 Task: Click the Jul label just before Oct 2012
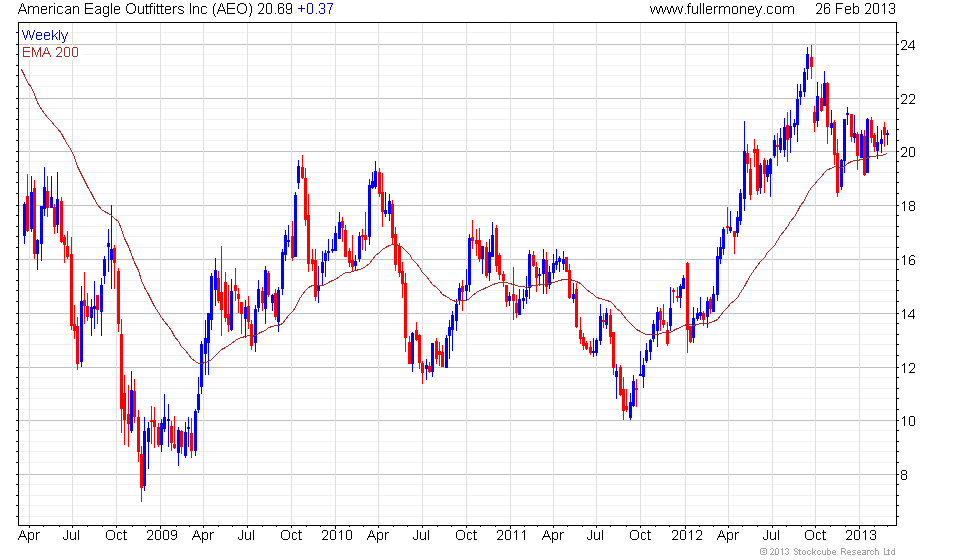[x=771, y=536]
